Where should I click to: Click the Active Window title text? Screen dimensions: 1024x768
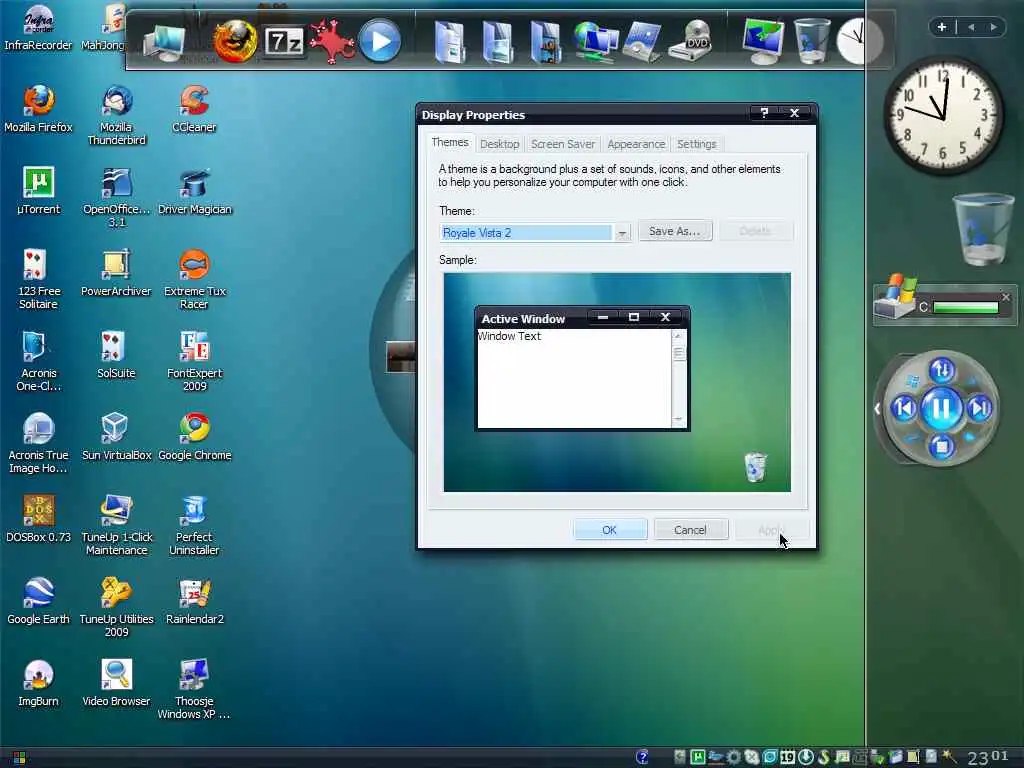(522, 319)
